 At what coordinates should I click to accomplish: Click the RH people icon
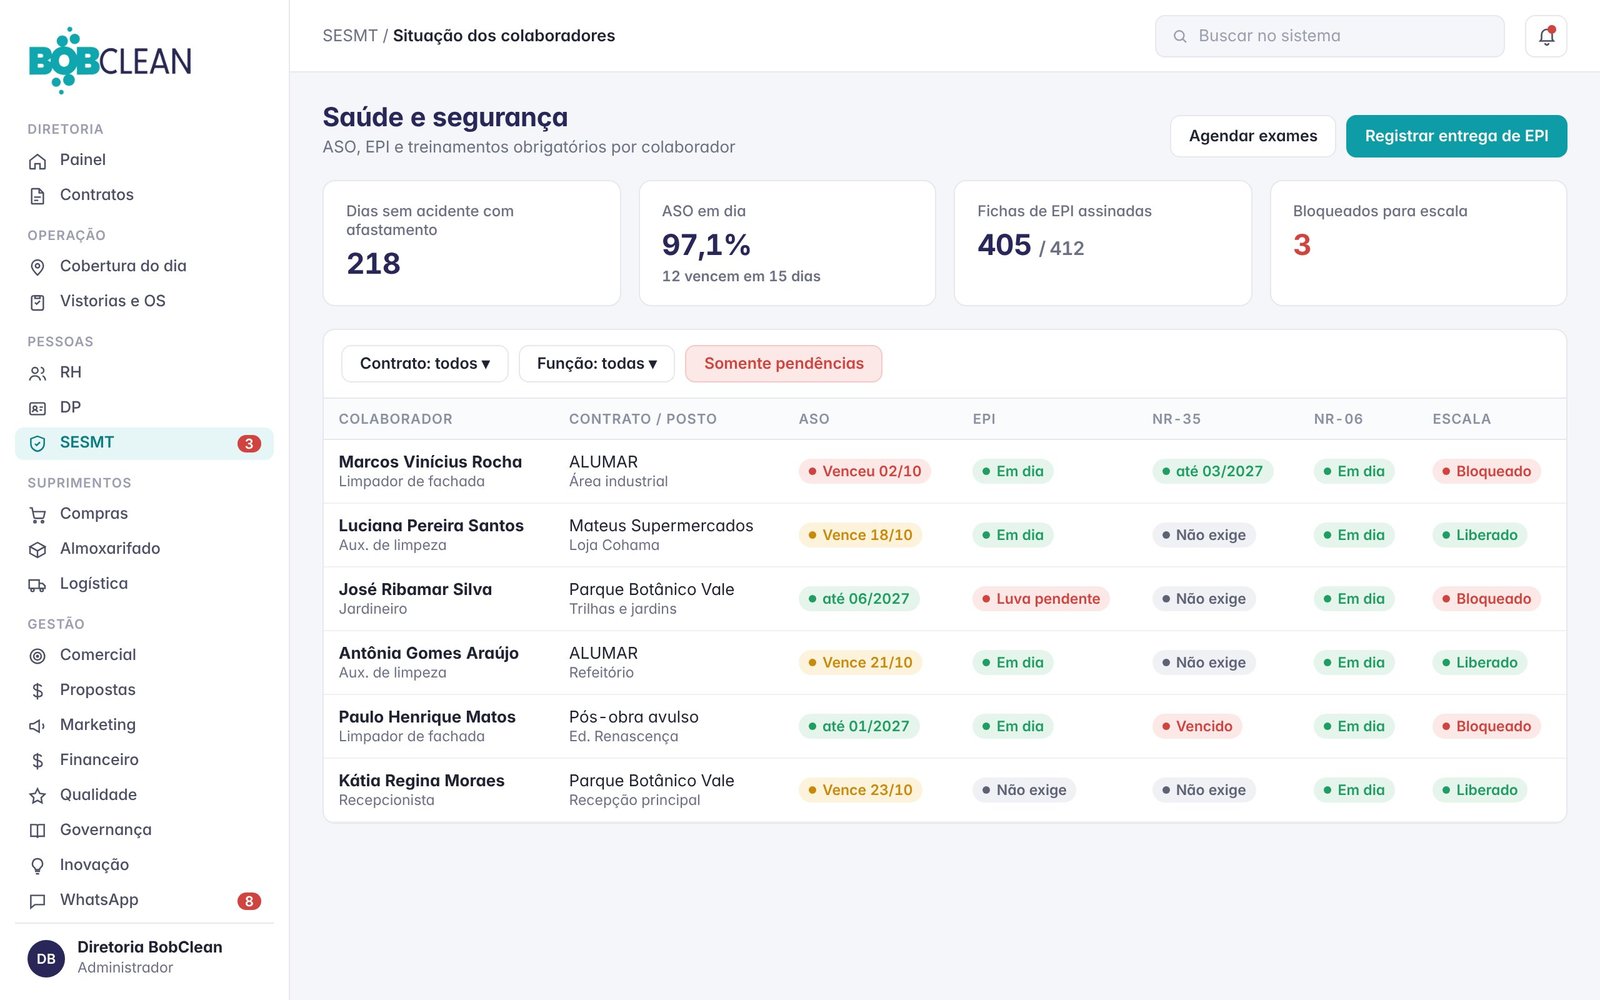coord(38,373)
